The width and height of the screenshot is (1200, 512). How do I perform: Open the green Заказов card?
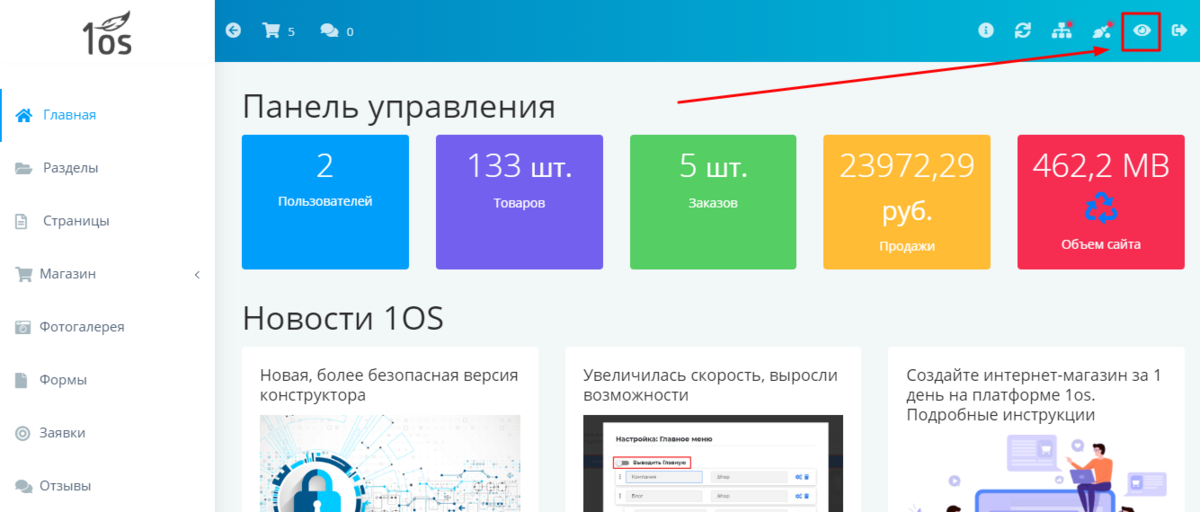coord(713,202)
